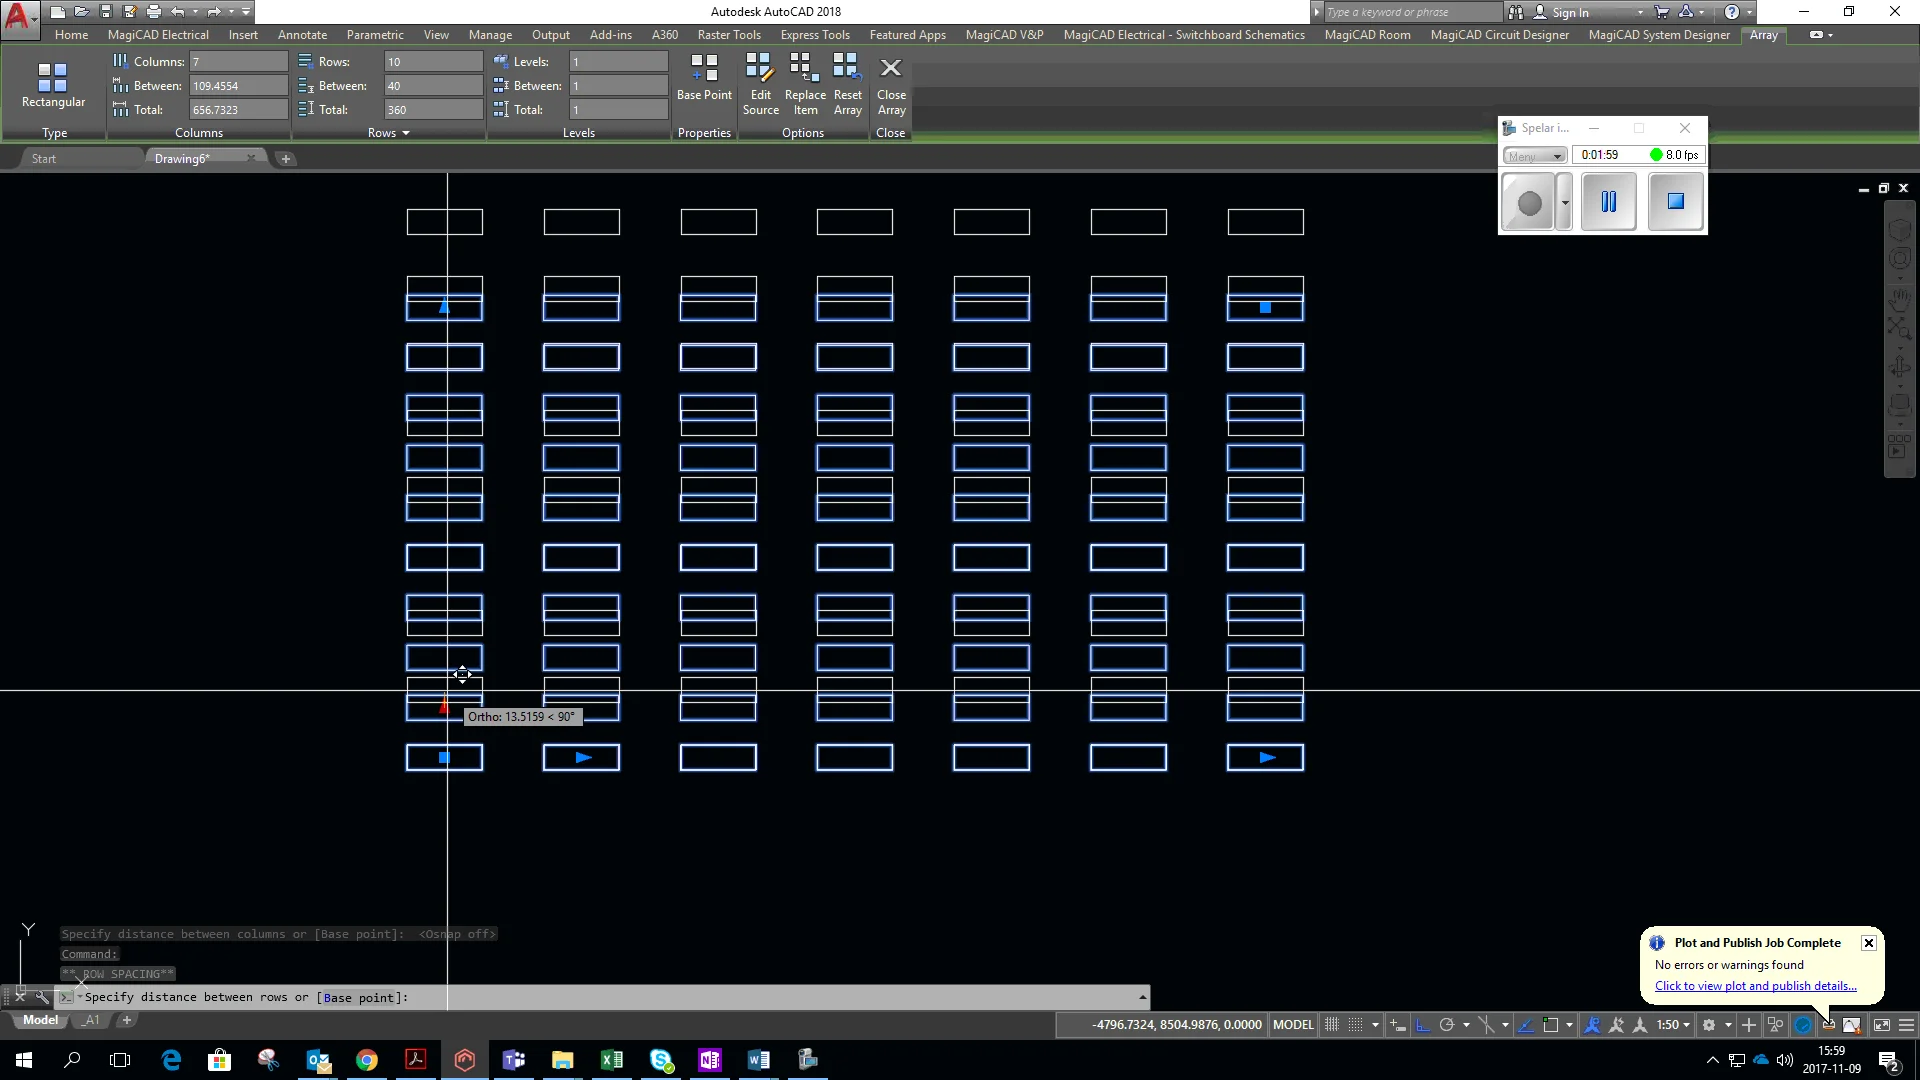1920x1080 pixels.
Task: Pause the screen recording playback control
Action: [1609, 201]
